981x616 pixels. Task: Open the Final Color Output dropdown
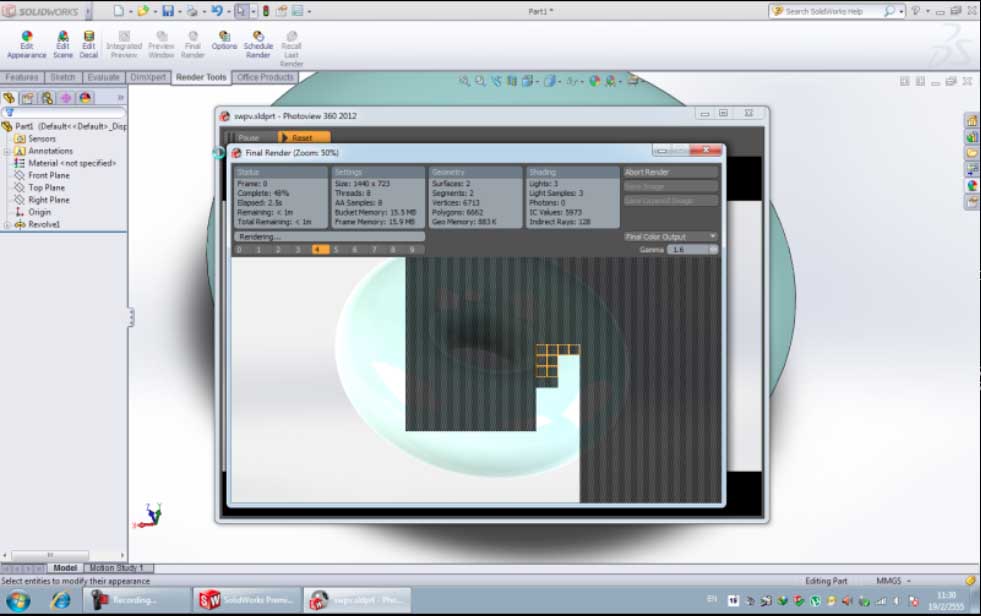pos(670,236)
